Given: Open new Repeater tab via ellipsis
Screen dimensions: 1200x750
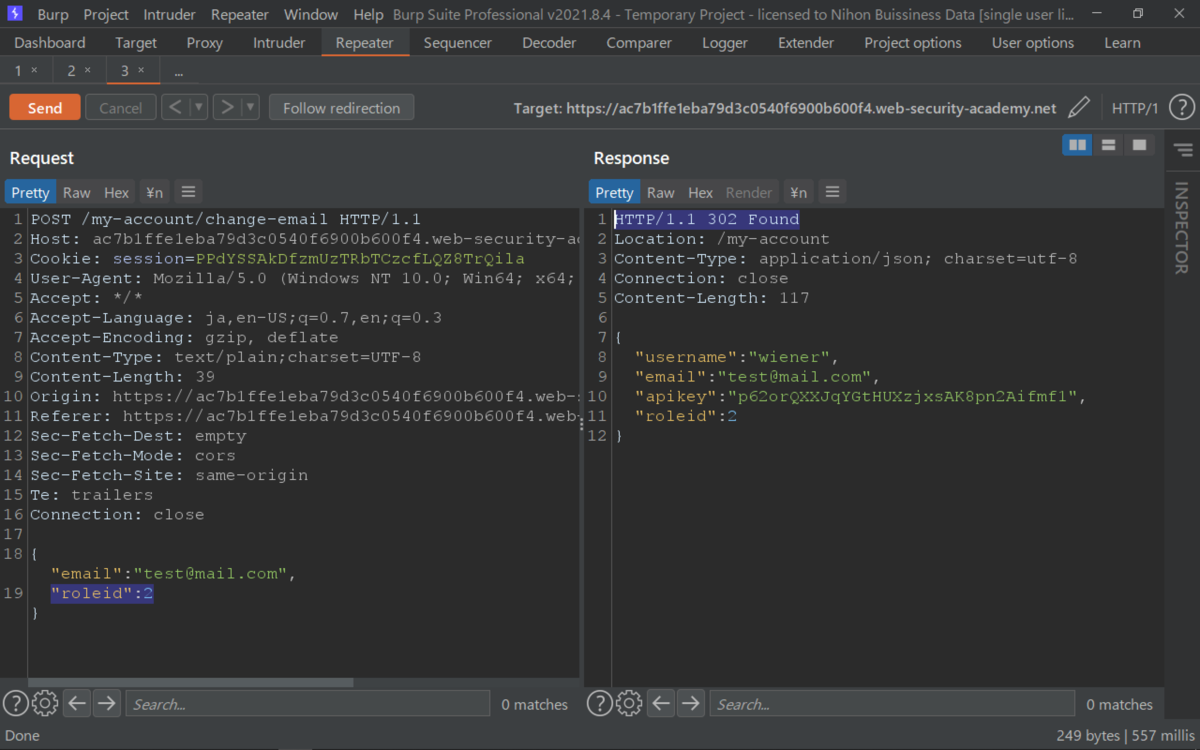Looking at the screenshot, I should [x=178, y=71].
